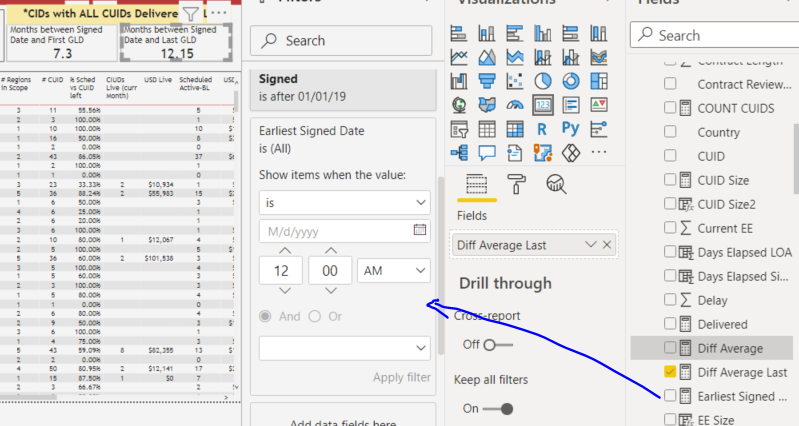Select the Stacked bar chart visualization

pos(459,34)
